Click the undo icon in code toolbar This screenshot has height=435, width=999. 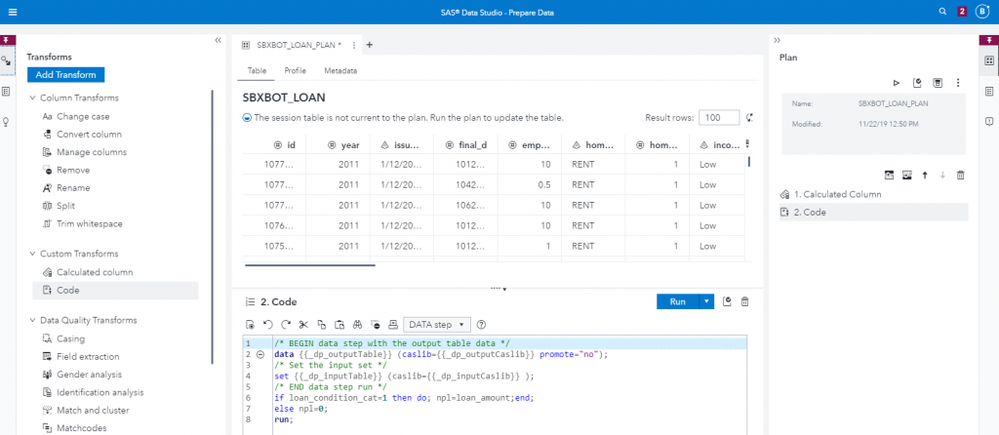[267, 325]
